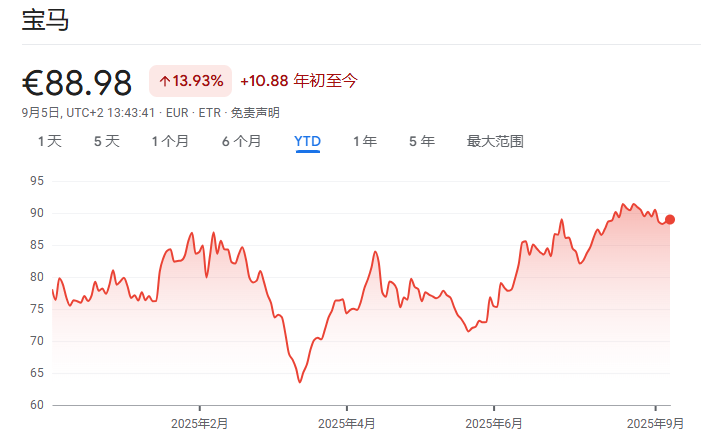Screen dimensions: 701x444
Task: Select the 1天 time range tab
Action: click(x=50, y=141)
